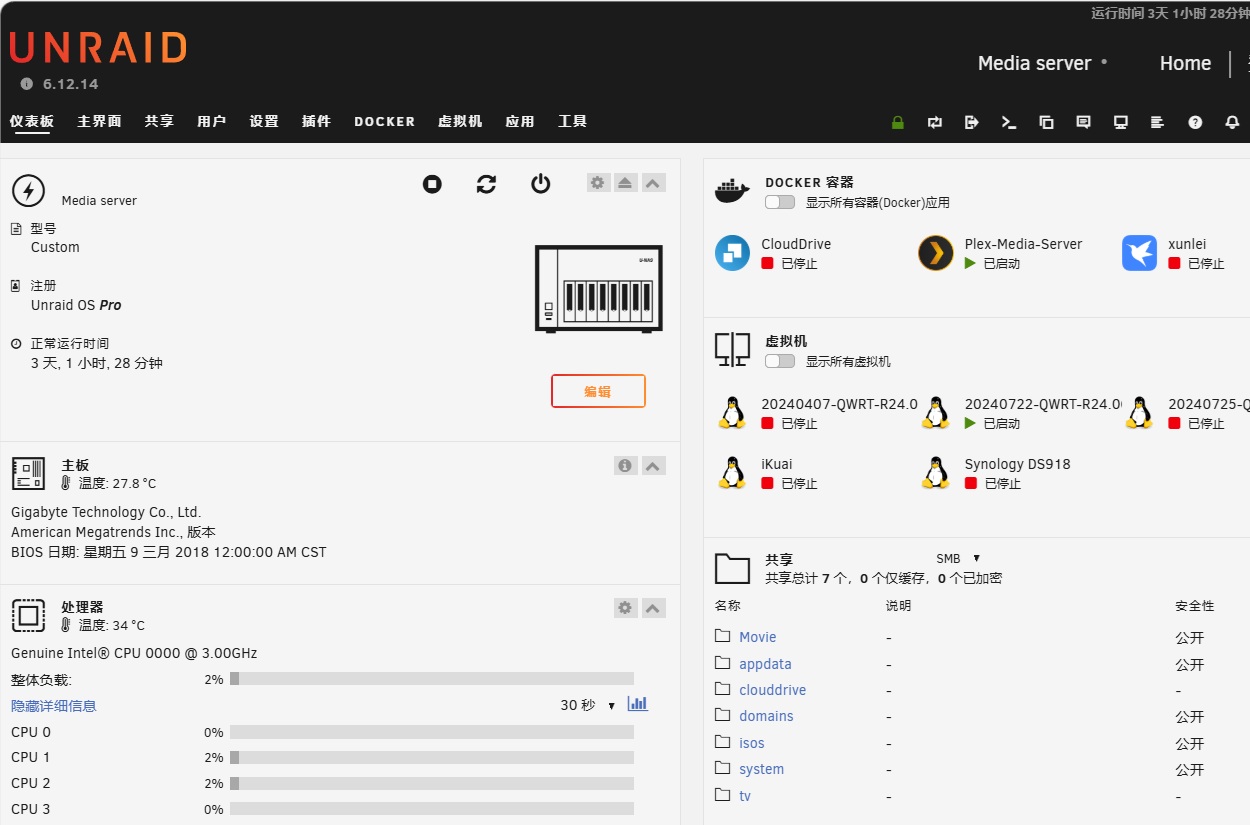The width and height of the screenshot is (1250, 825).
Task: Click the monitor info icon in header
Action: 1121,122
